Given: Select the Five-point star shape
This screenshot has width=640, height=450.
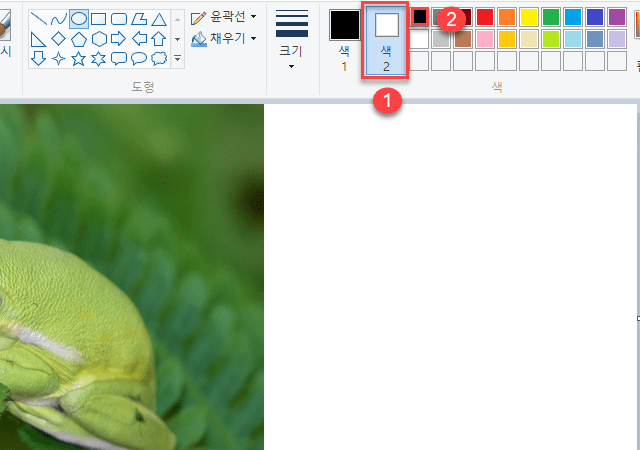Looking at the screenshot, I should point(78,59).
